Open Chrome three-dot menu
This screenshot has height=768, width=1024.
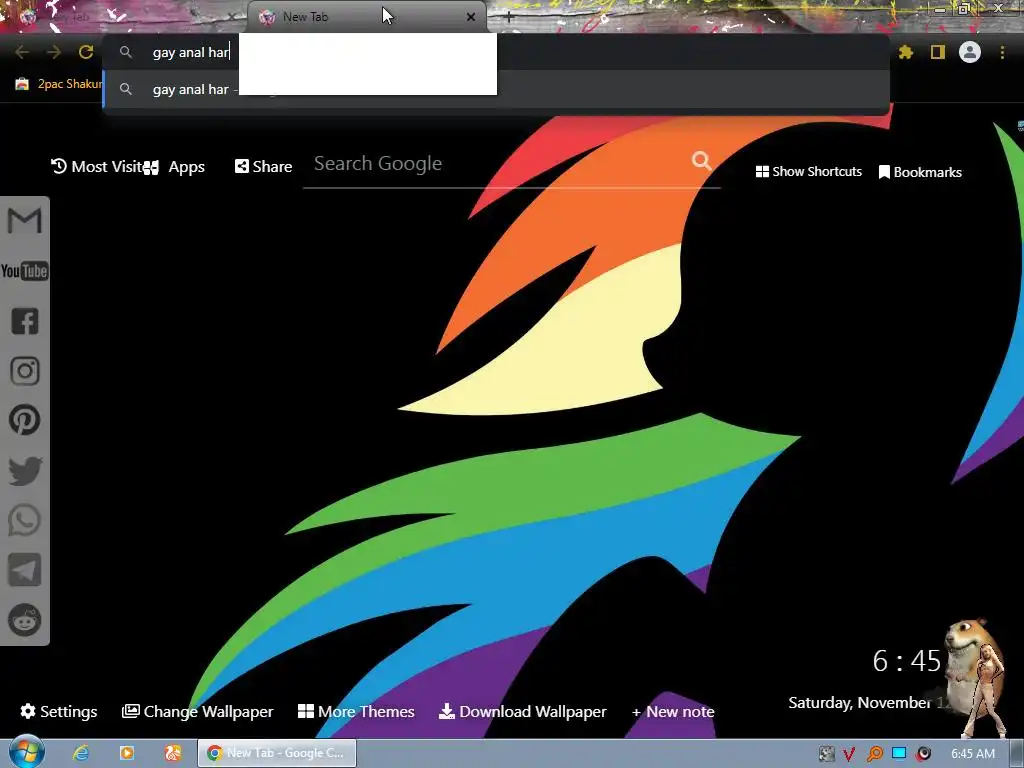(x=1002, y=52)
